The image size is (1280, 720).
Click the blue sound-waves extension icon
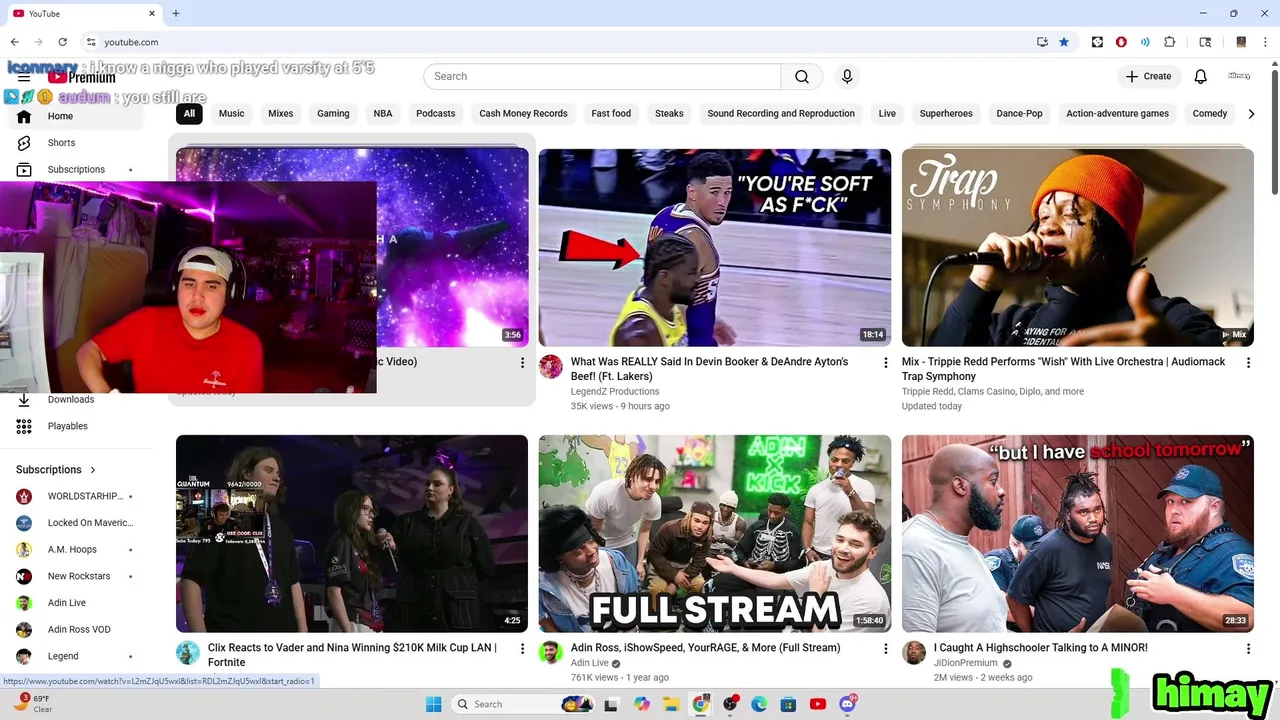[x=1145, y=42]
